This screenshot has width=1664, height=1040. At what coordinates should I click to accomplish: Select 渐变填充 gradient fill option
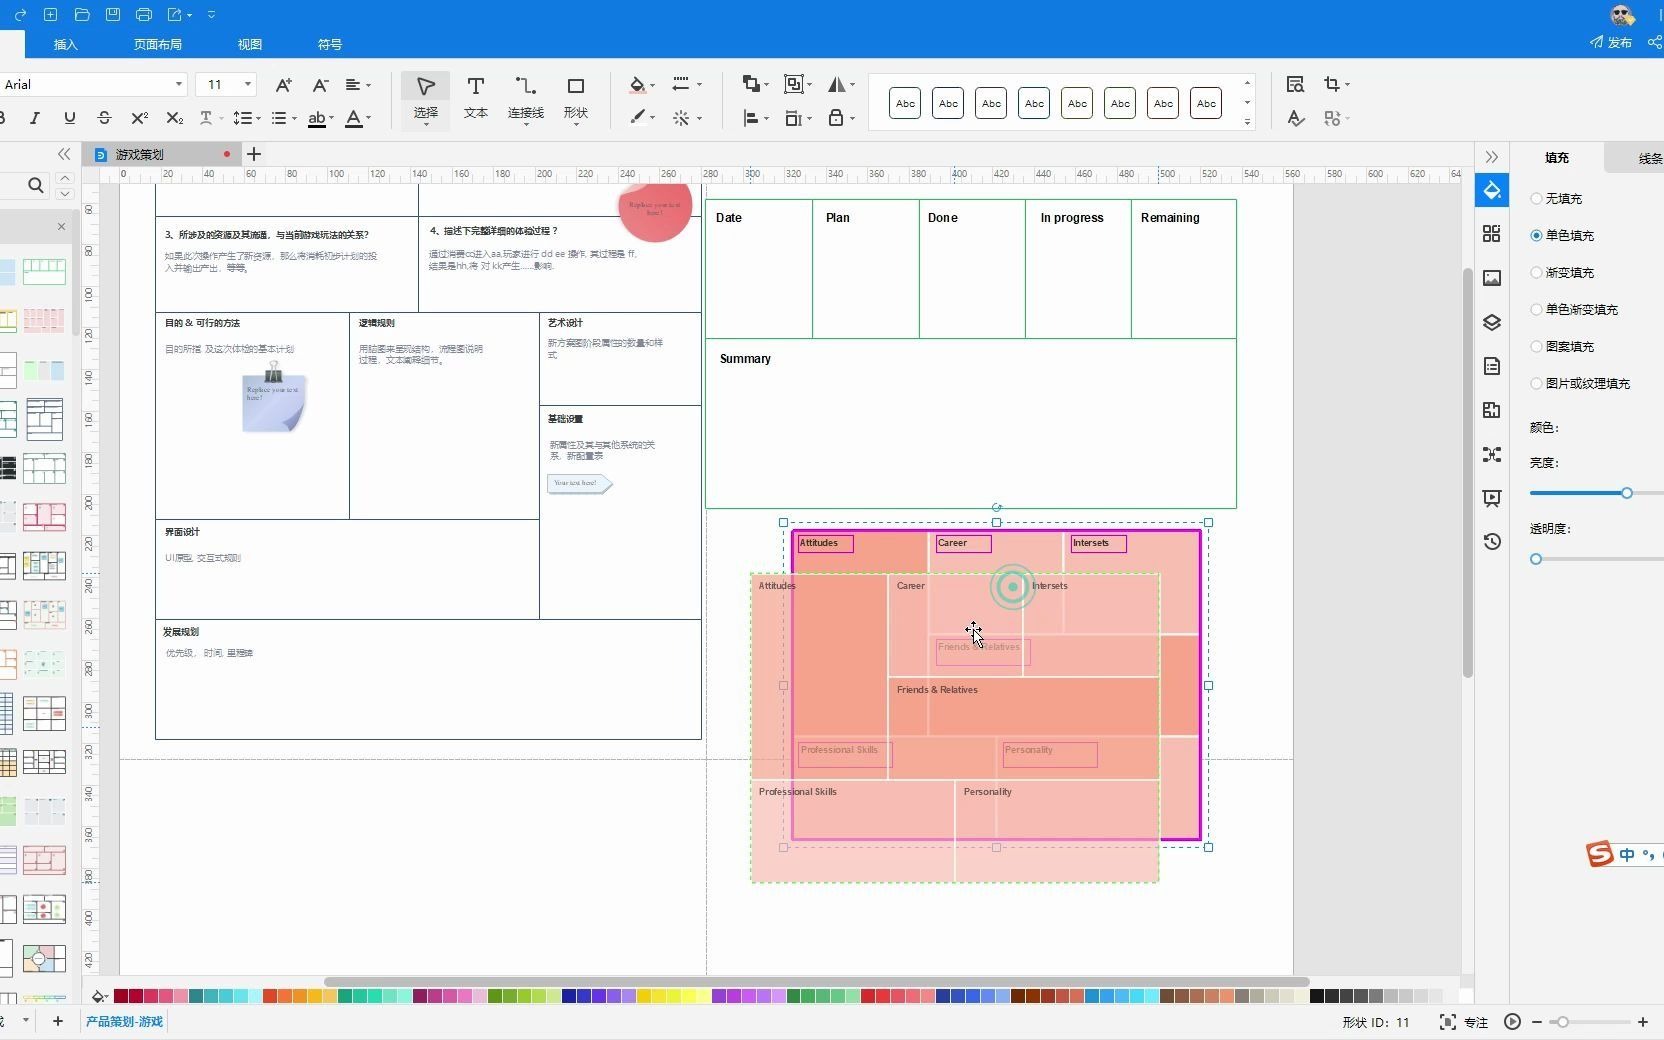coord(1562,273)
